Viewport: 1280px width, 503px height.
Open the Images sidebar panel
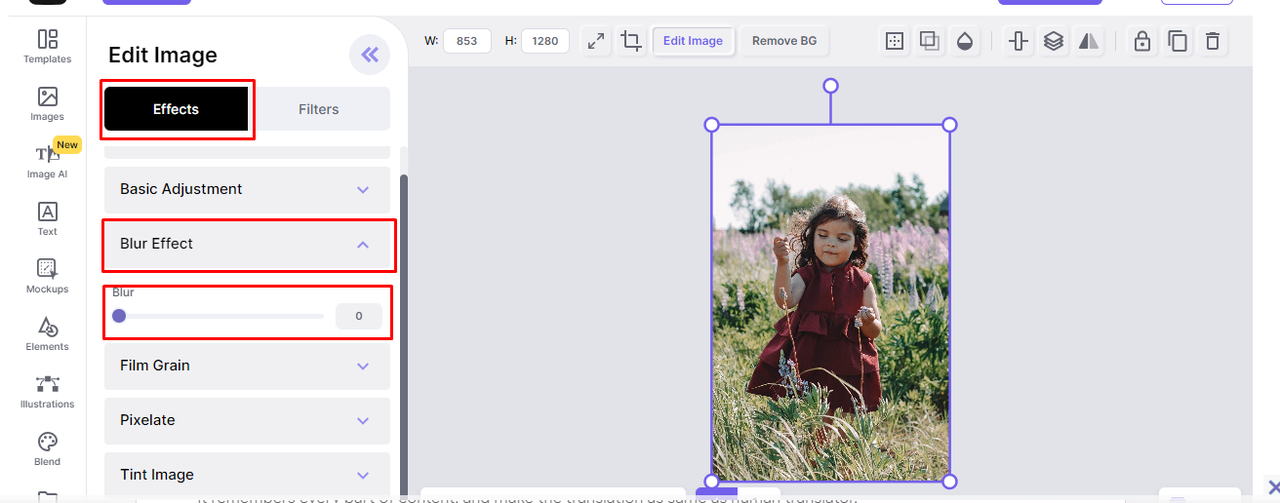click(x=47, y=104)
